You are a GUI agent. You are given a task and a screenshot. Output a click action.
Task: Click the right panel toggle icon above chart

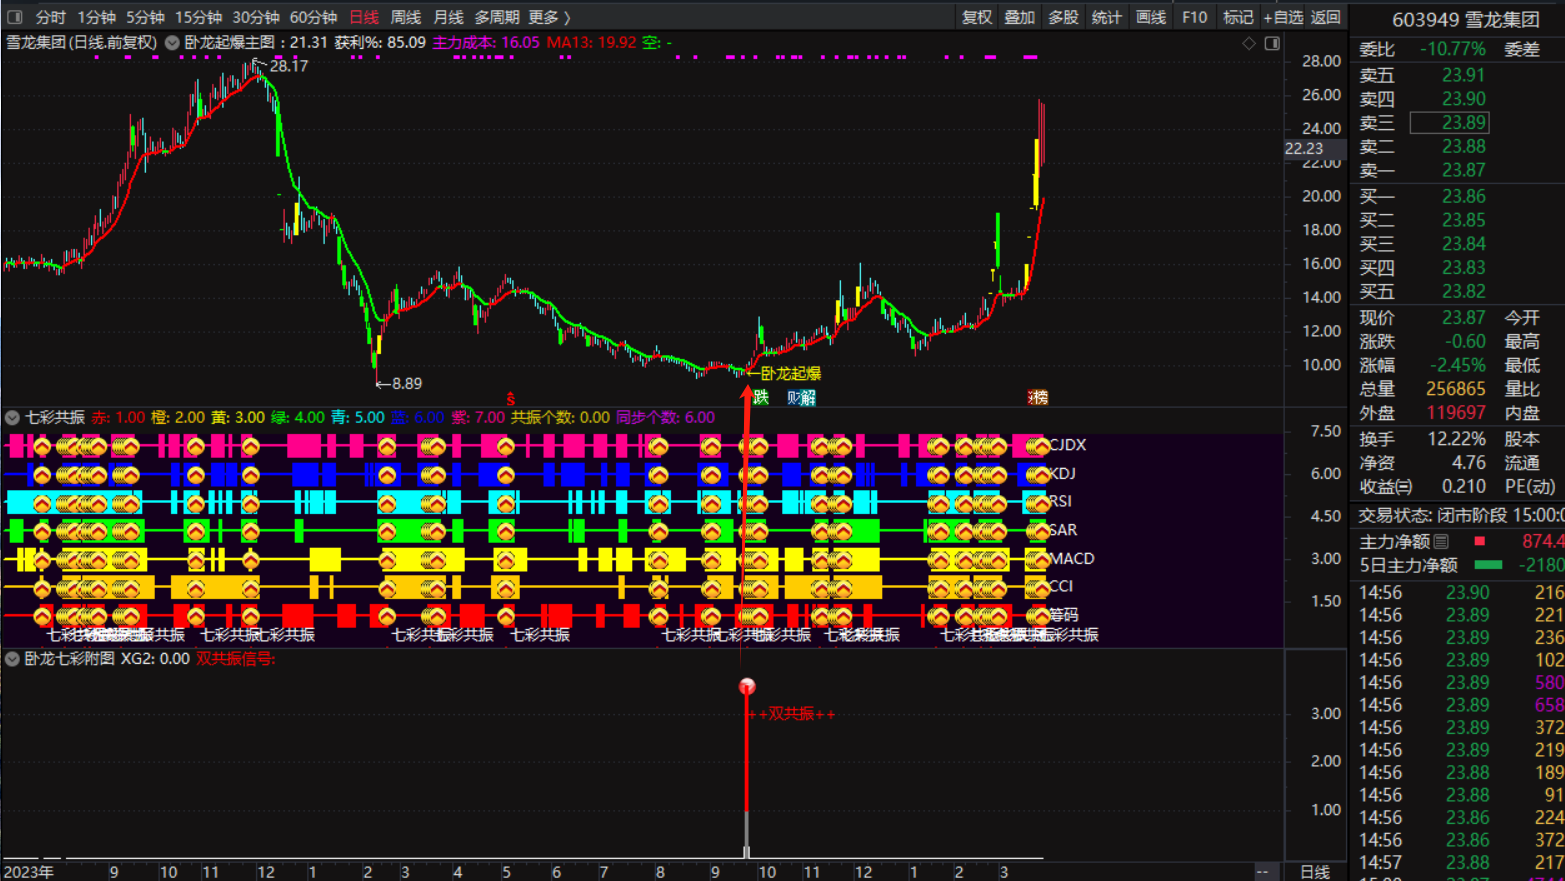[1272, 43]
